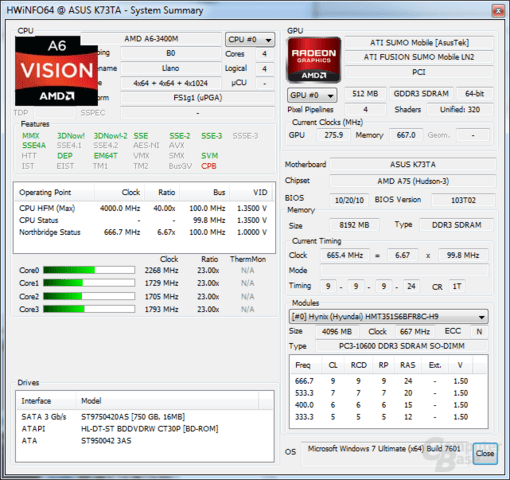Open the GPU #0 selector dropdown
This screenshot has height=480, width=510.
pyautogui.click(x=312, y=95)
